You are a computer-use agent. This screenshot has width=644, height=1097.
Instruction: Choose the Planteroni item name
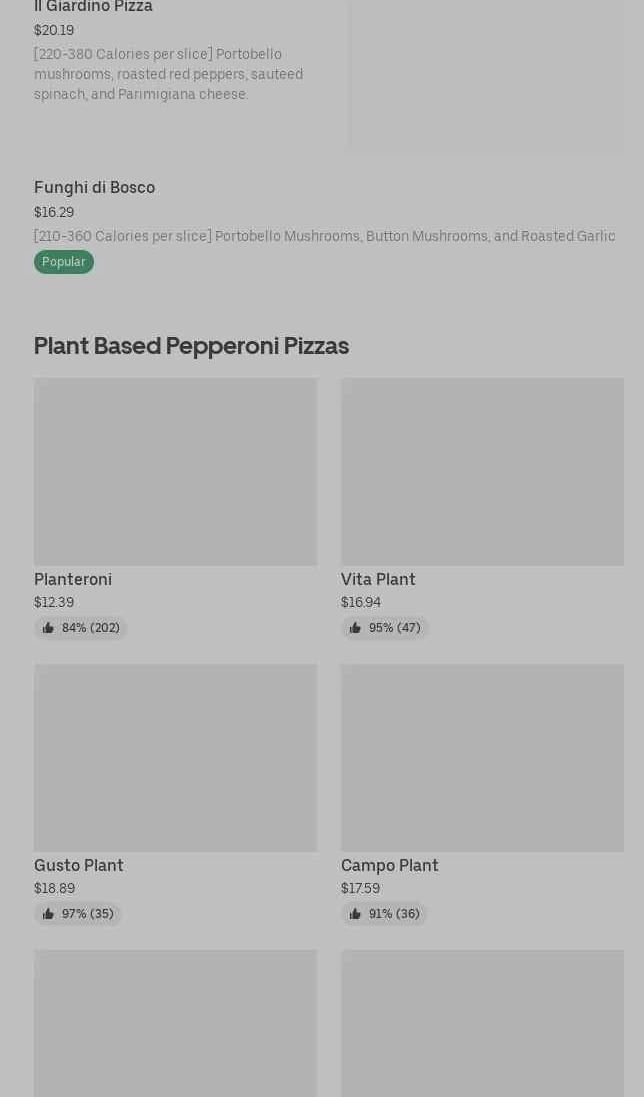pyautogui.click(x=73, y=580)
